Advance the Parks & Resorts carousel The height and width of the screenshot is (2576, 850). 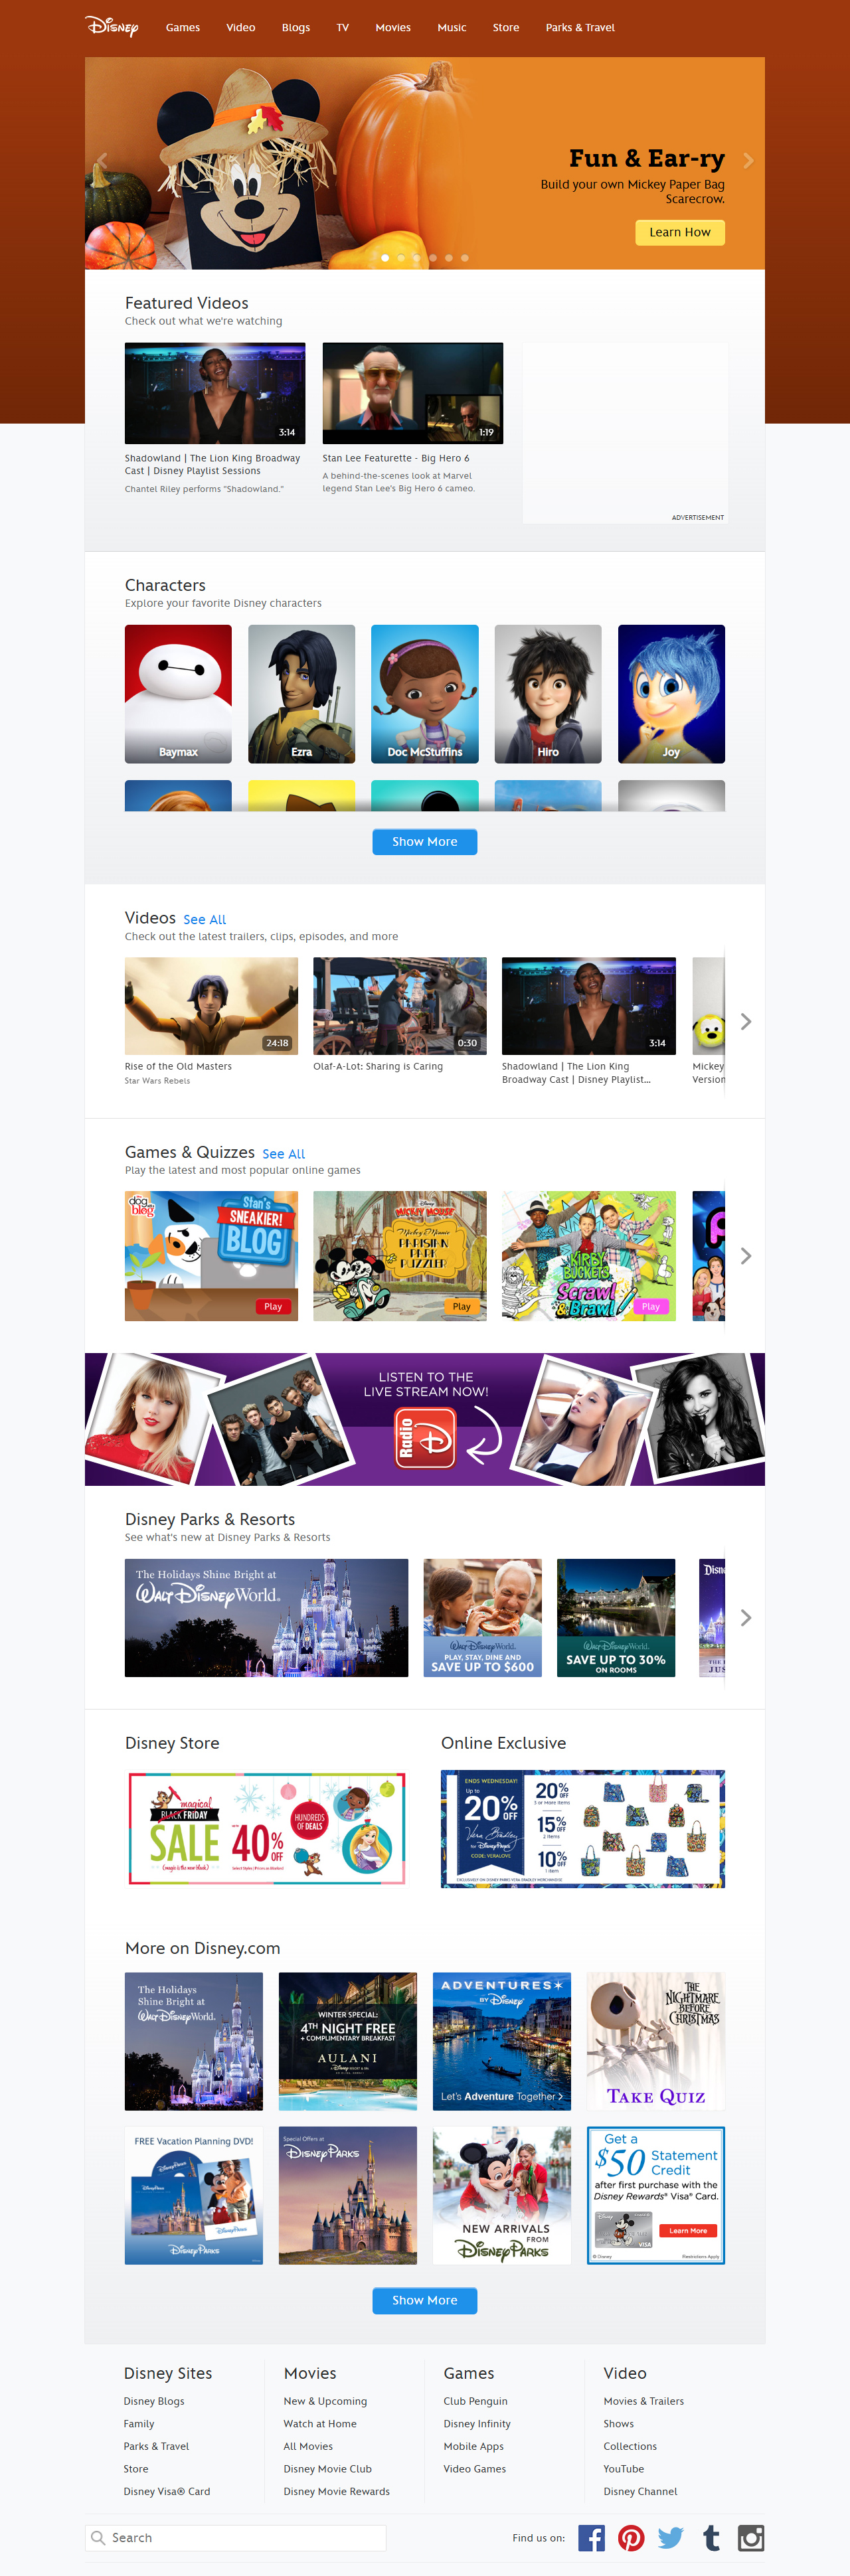coord(745,1618)
